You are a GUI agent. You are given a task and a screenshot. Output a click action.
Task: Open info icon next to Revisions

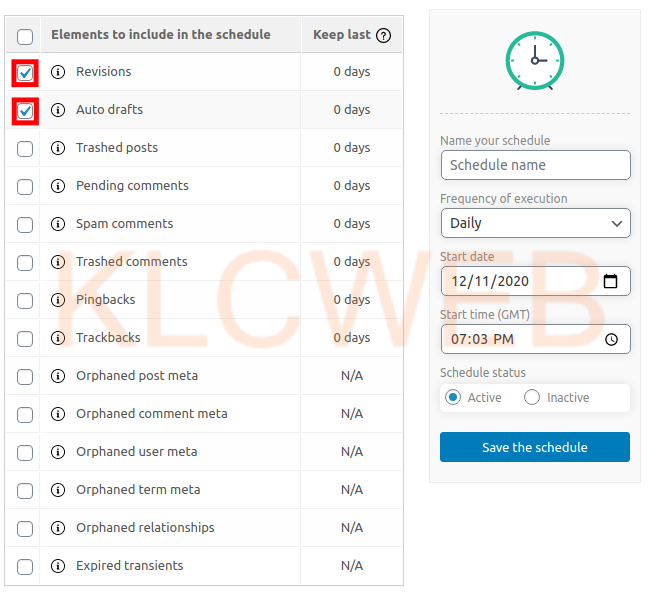(58, 72)
